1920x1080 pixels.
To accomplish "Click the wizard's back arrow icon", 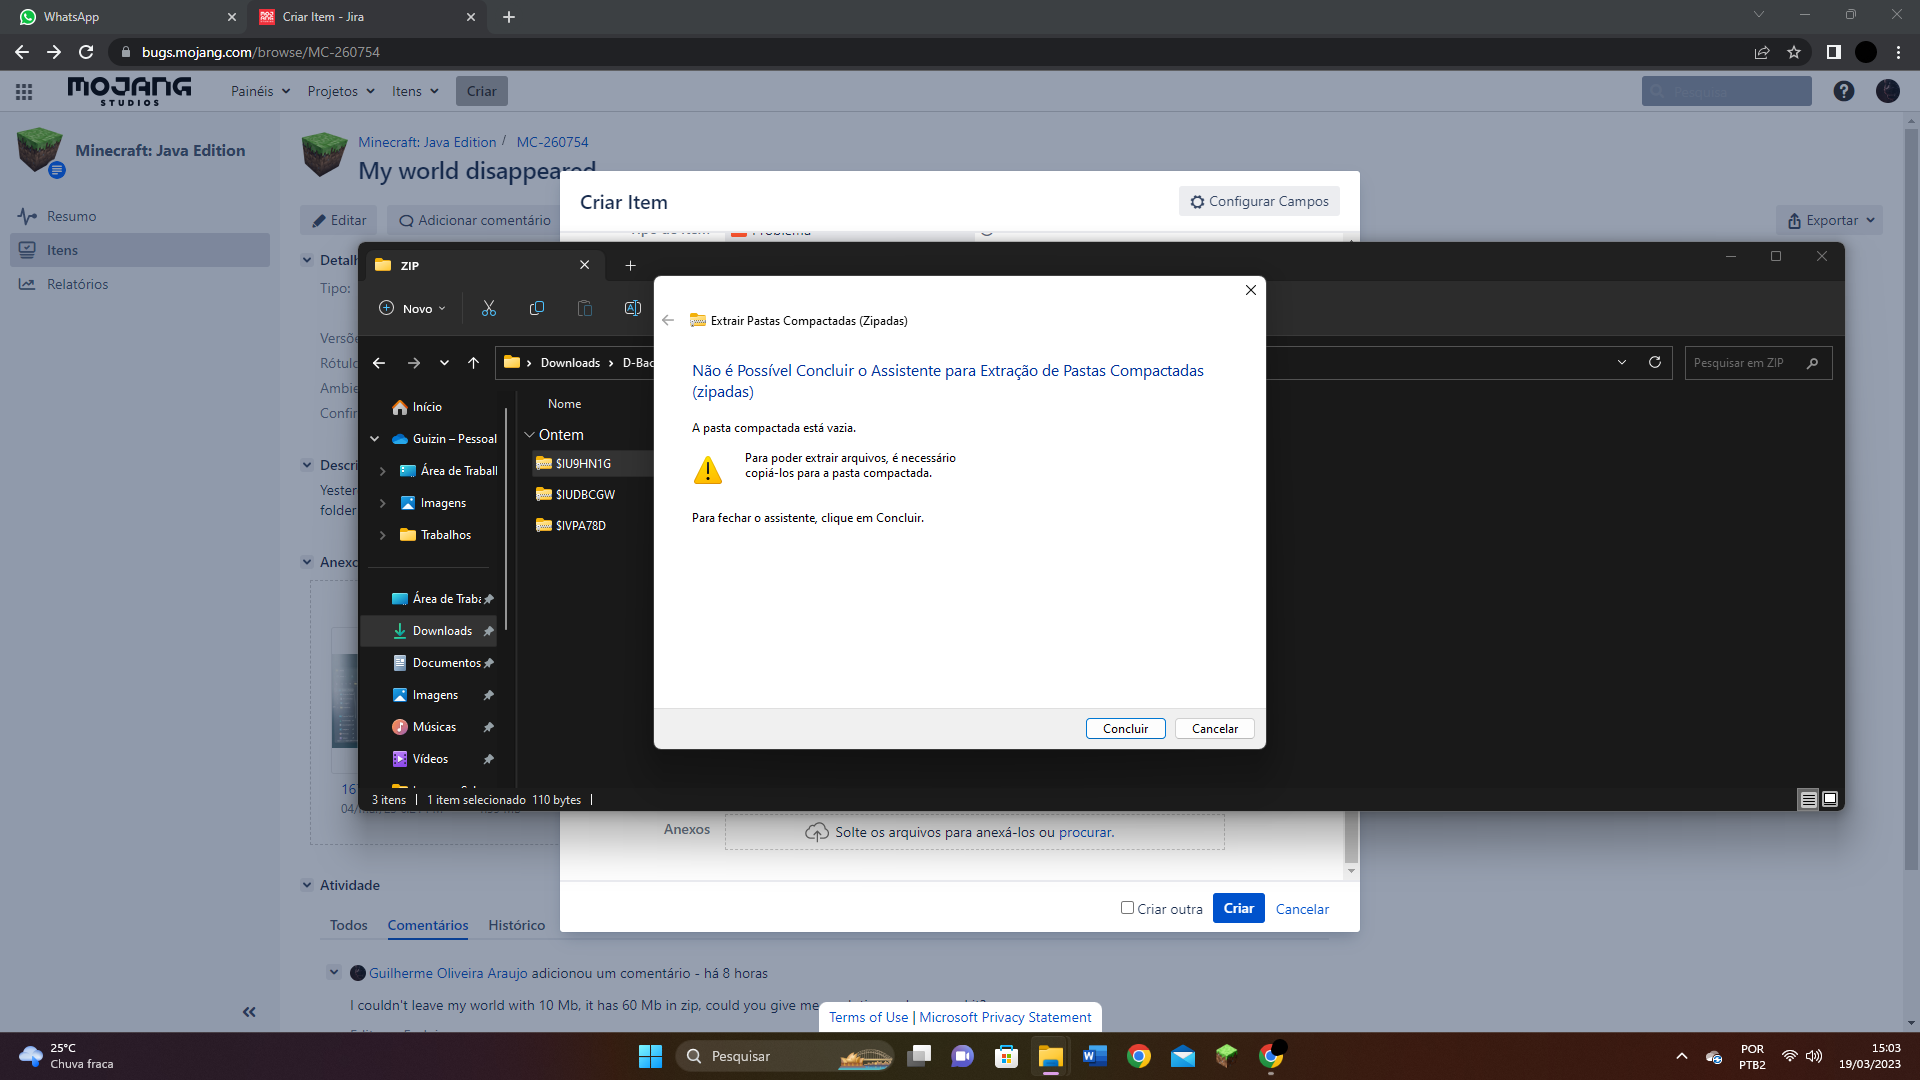I will click(x=668, y=320).
